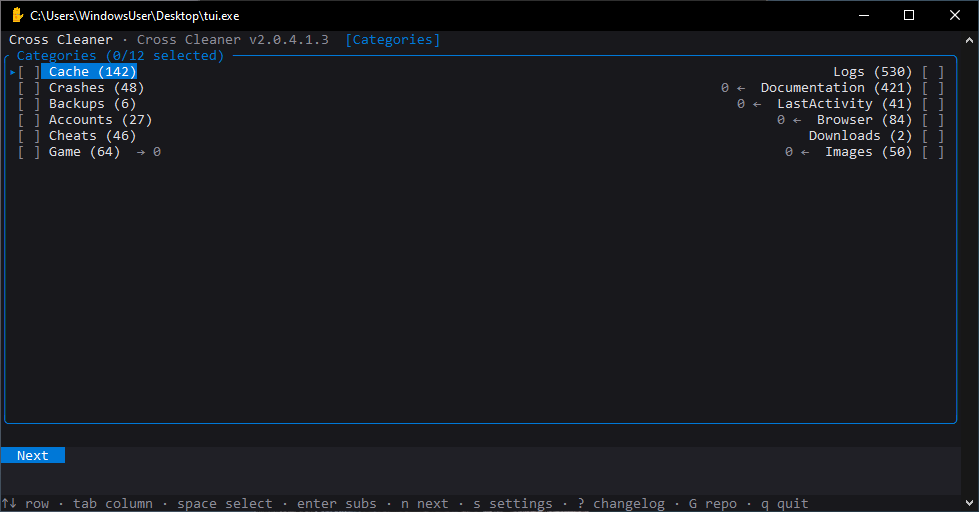Select the Accounts (27) label
Image resolution: width=979 pixels, height=512 pixels.
(101, 120)
